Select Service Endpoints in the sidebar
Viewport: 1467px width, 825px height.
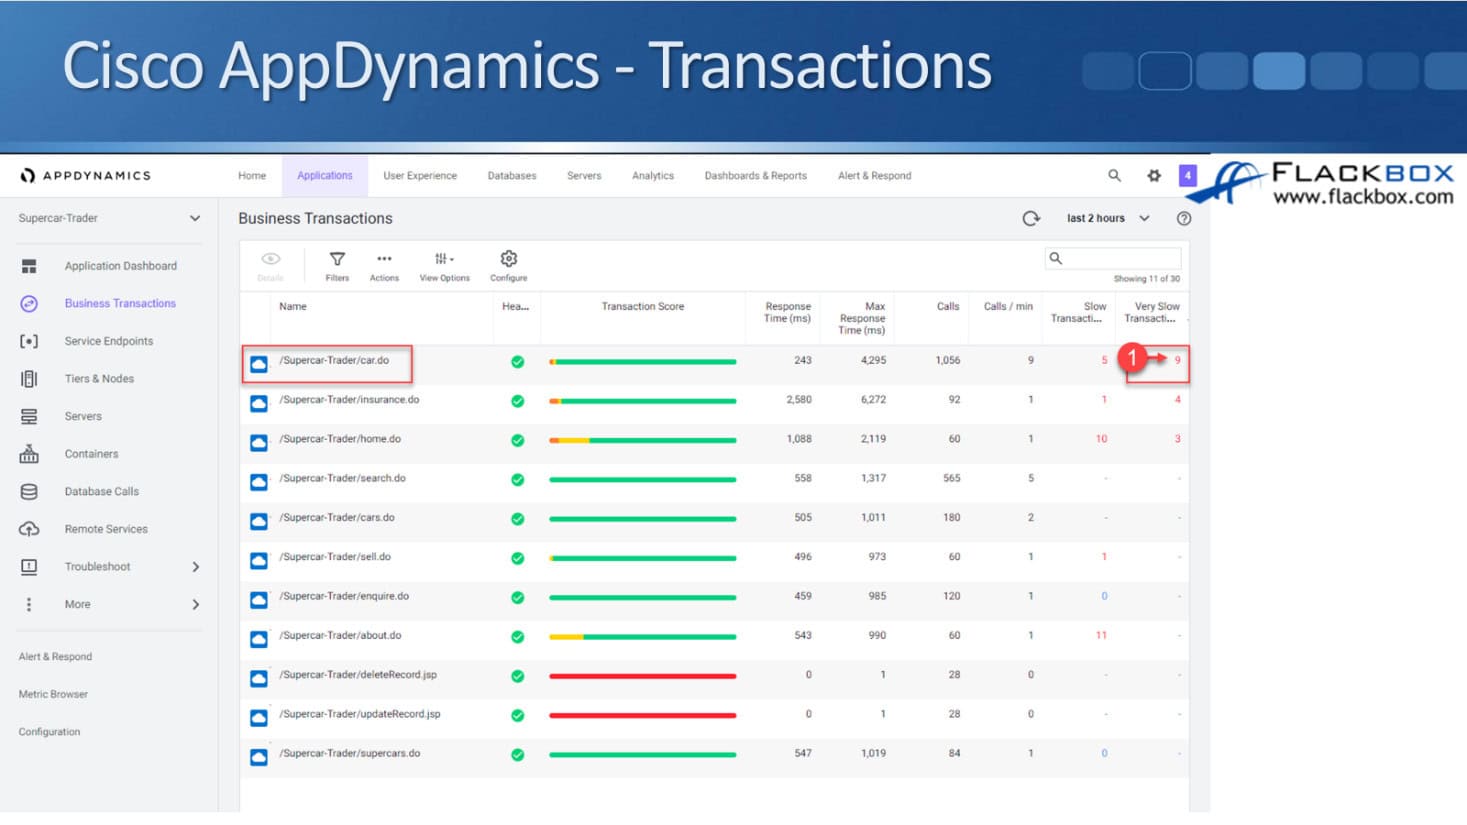108,341
